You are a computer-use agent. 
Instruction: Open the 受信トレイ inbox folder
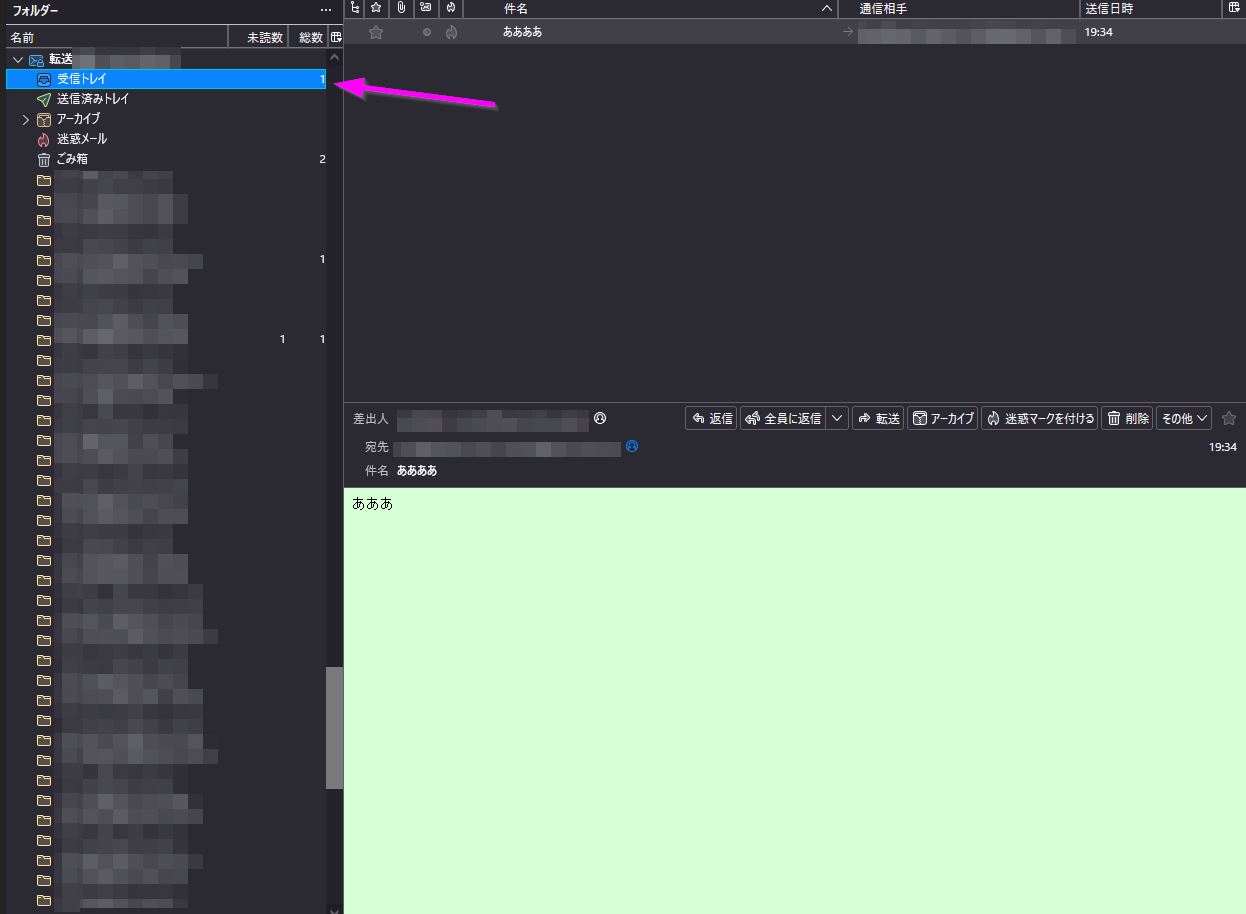(82, 79)
